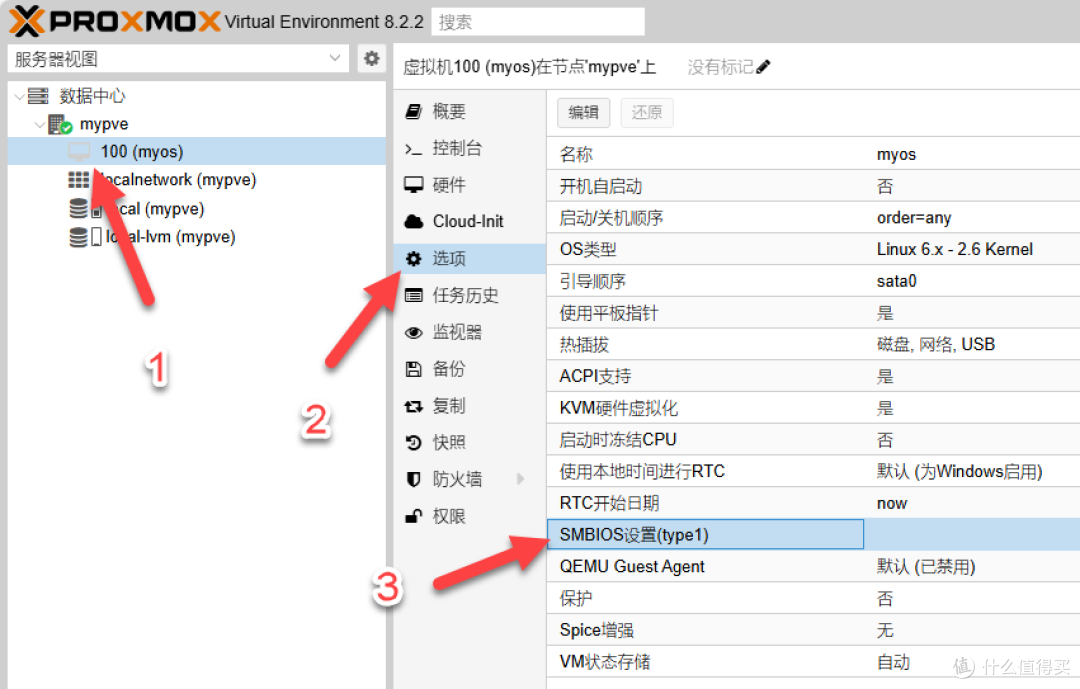Image resolution: width=1080 pixels, height=689 pixels.
Task: Open the 监视器 monitor panel
Action: click(462, 332)
